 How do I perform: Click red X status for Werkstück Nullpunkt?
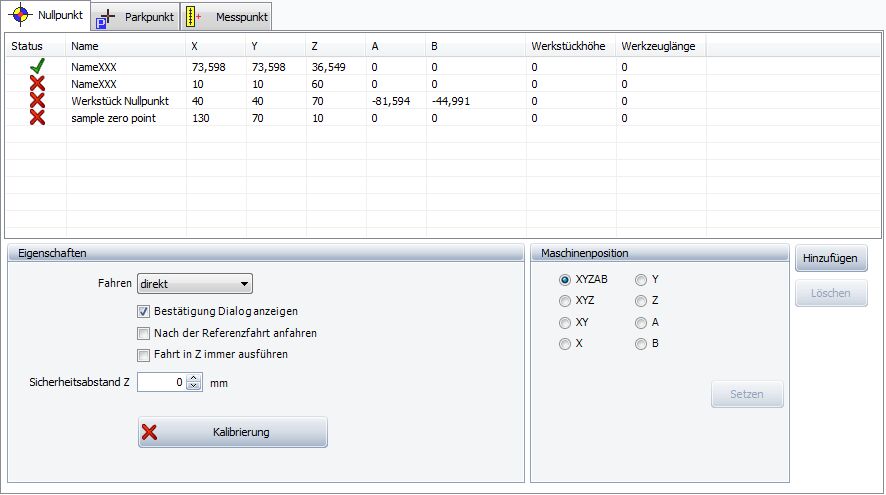pyautogui.click(x=37, y=101)
